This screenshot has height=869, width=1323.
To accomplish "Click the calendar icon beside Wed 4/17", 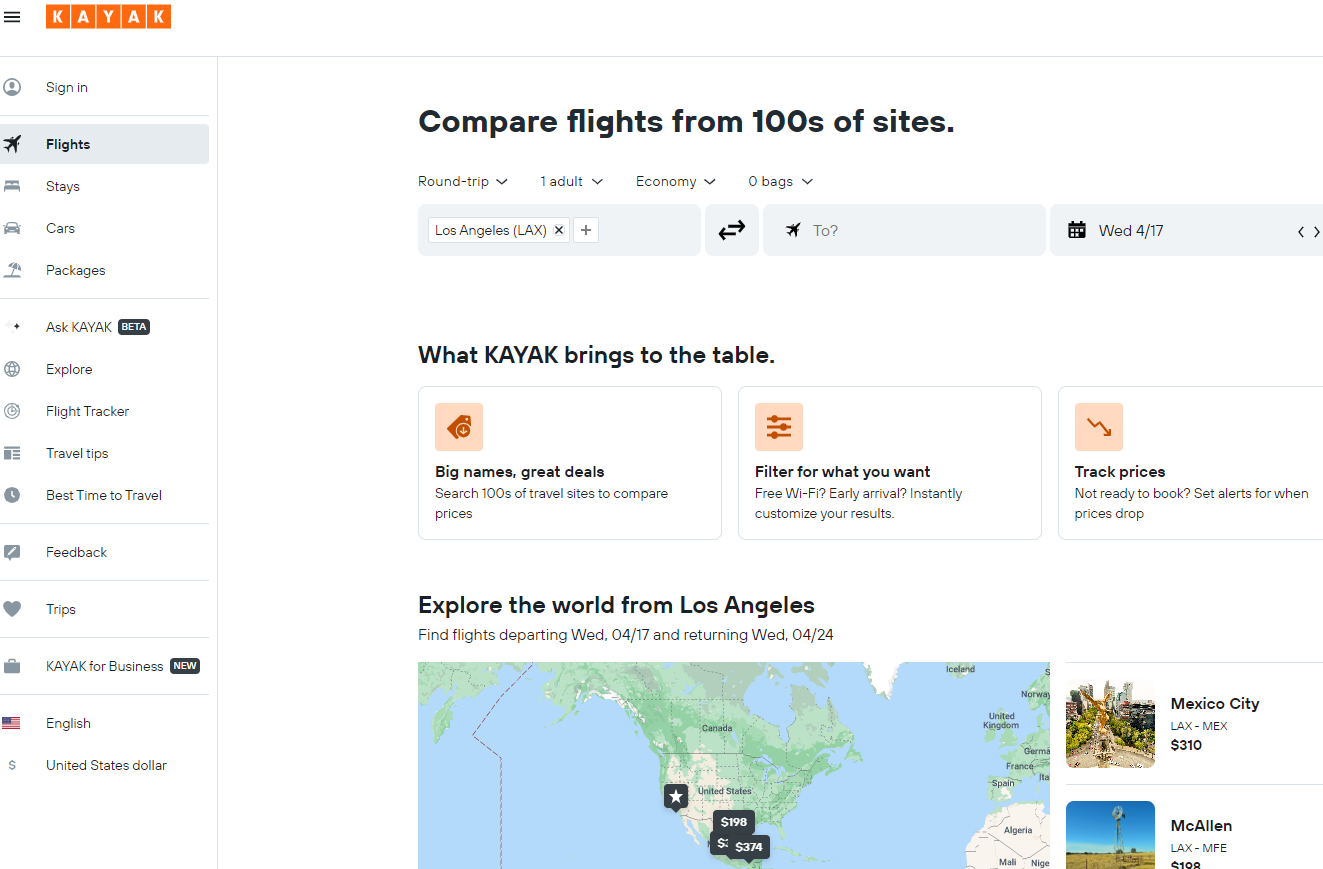I will (1077, 230).
